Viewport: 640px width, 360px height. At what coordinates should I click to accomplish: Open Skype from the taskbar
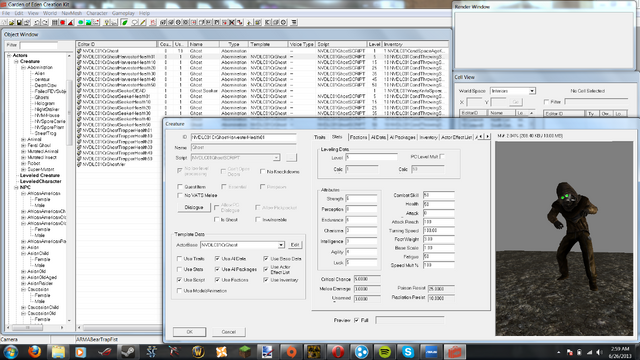pyautogui.click(x=408, y=351)
